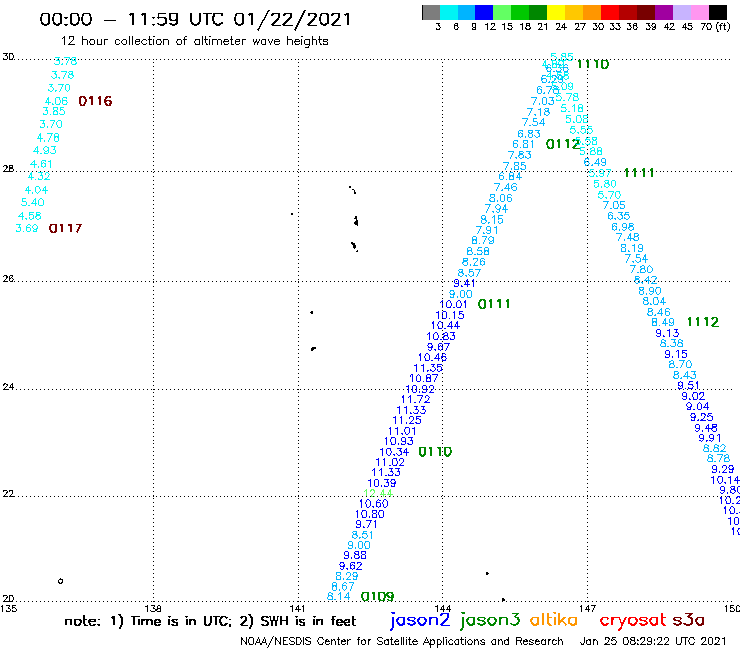
Task: Click the wave height value '7.46'
Action: coord(505,187)
